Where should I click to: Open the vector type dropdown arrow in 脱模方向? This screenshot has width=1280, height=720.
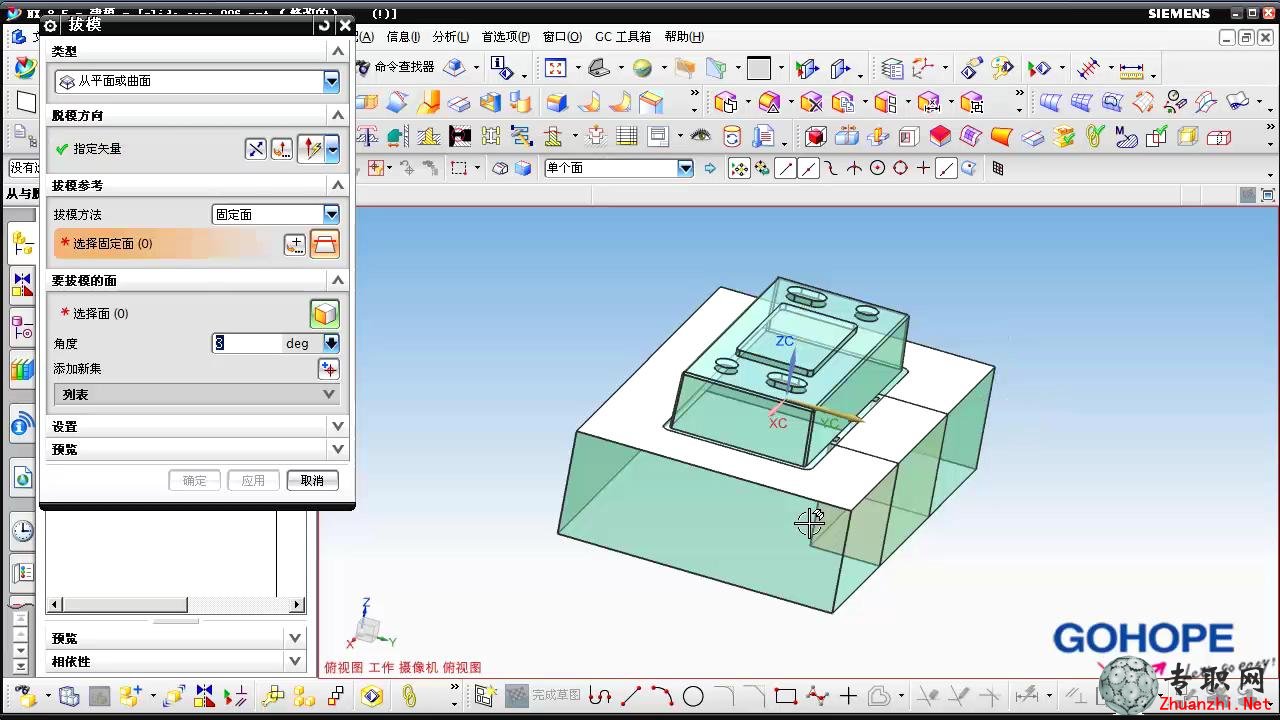click(x=332, y=149)
